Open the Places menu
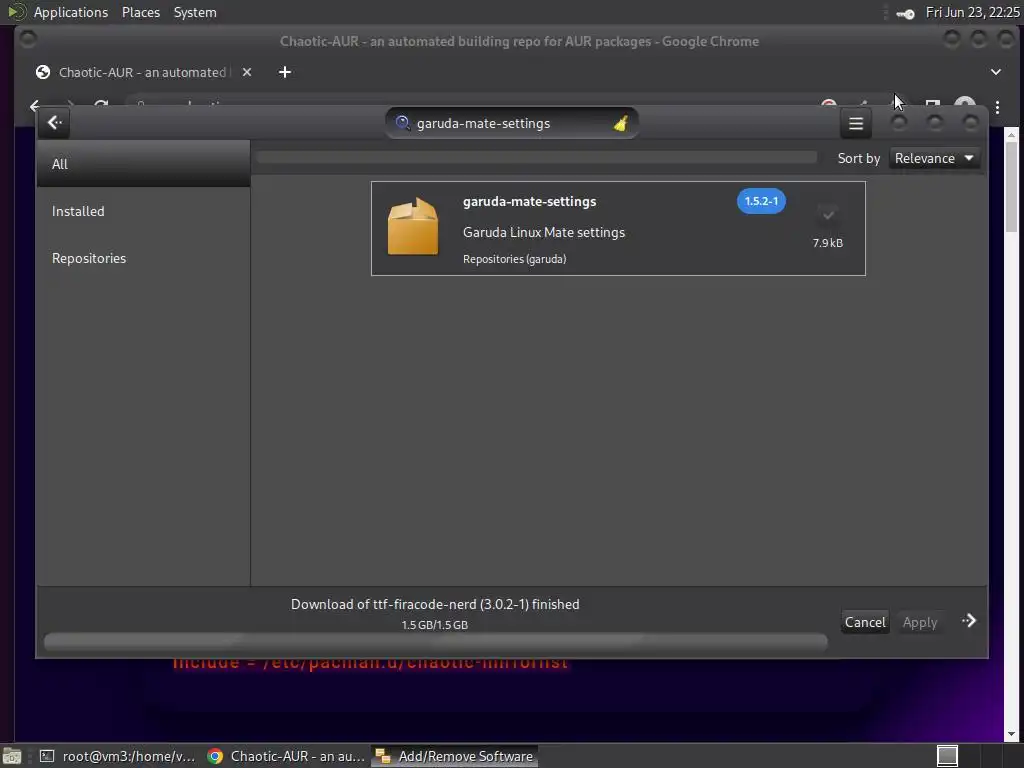 click(x=140, y=12)
